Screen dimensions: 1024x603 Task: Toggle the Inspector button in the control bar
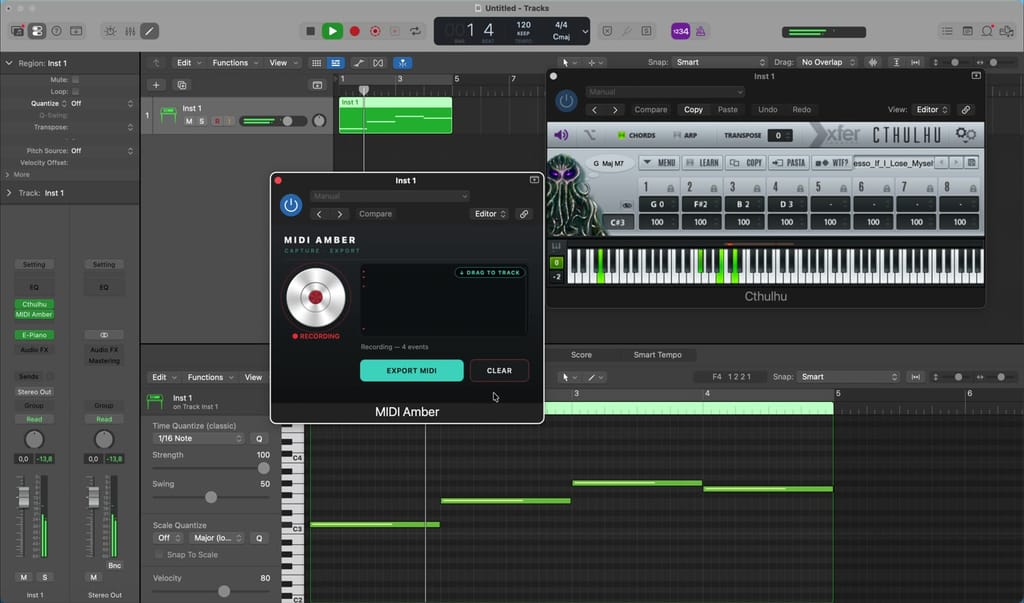point(37,31)
